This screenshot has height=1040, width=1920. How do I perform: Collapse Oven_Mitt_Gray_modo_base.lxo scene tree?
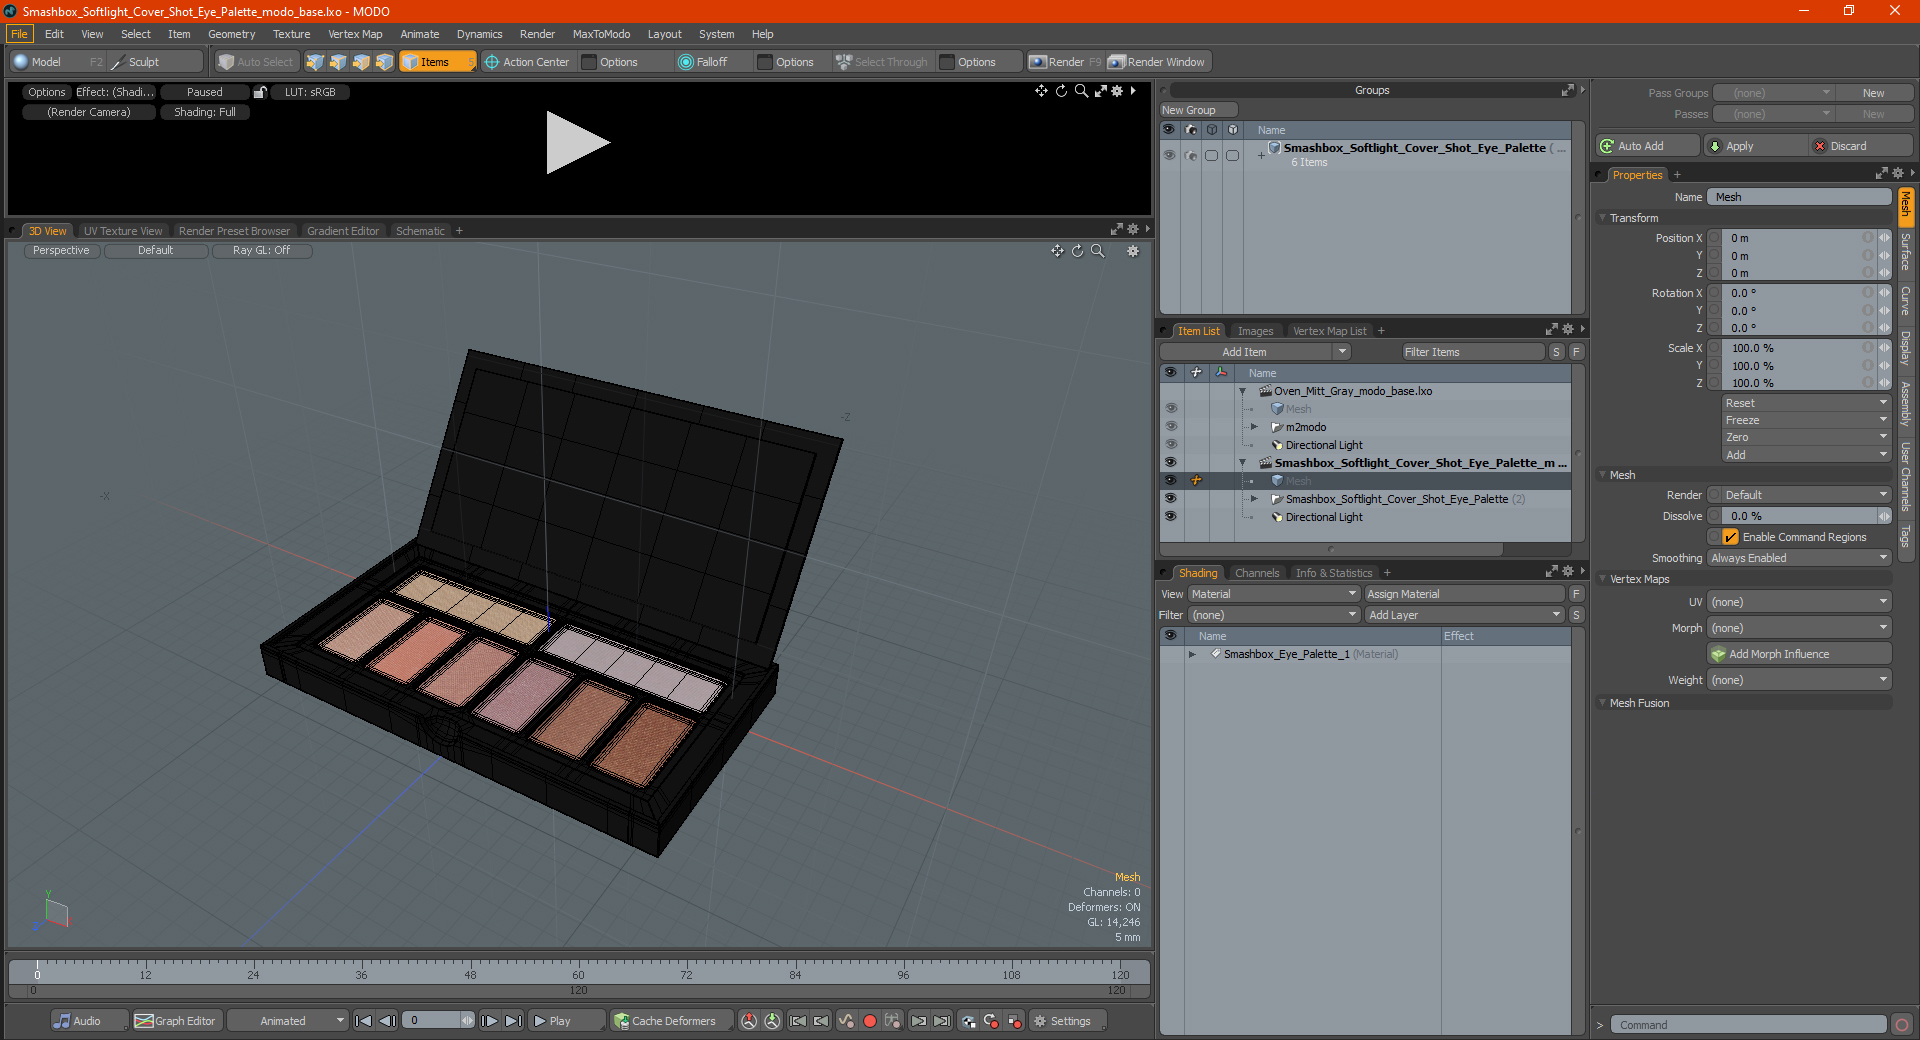(x=1243, y=391)
